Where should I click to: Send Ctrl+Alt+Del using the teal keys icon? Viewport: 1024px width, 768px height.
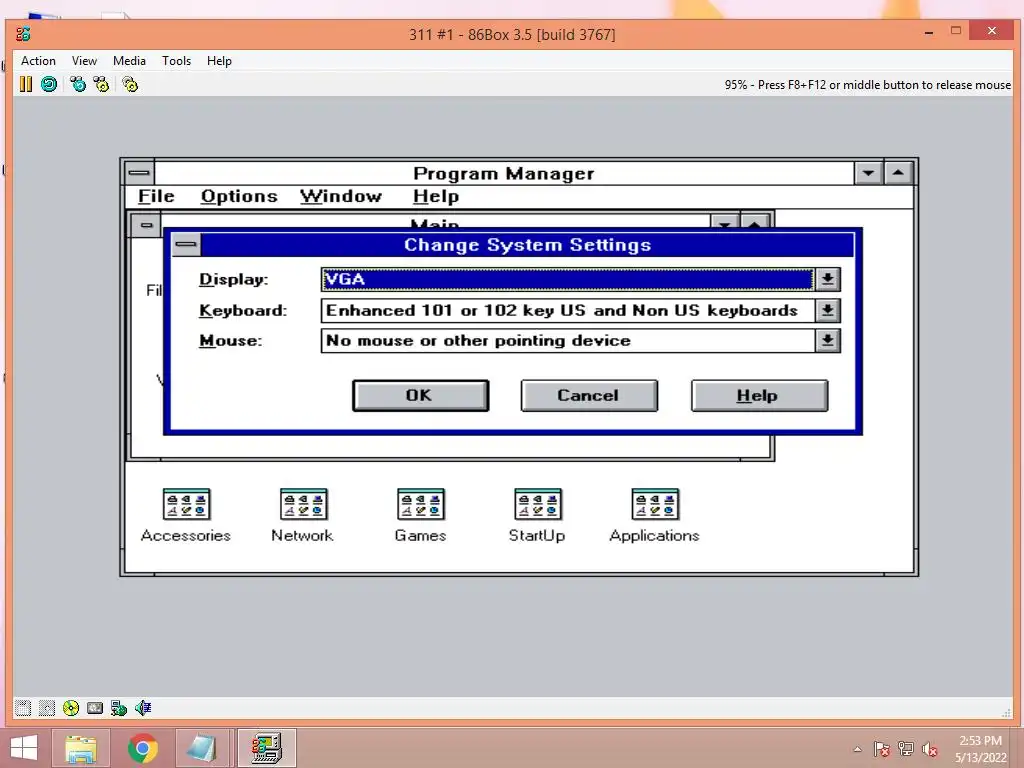tap(78, 84)
